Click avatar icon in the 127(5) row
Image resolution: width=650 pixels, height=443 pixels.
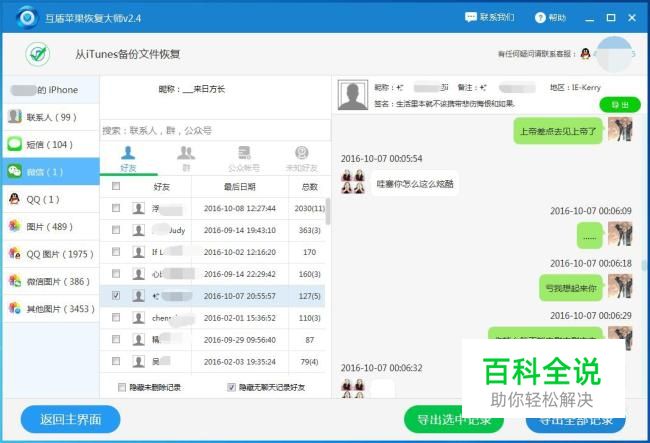click(138, 296)
